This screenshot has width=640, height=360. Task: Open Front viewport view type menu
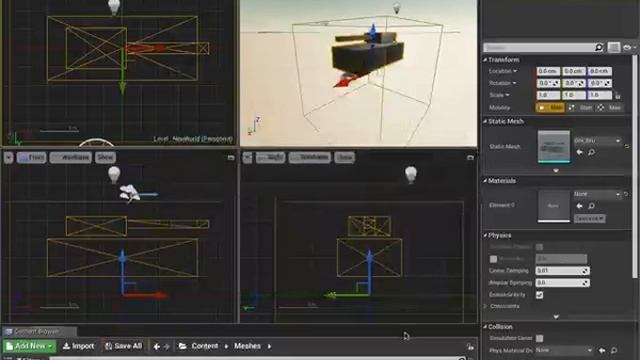[31, 158]
